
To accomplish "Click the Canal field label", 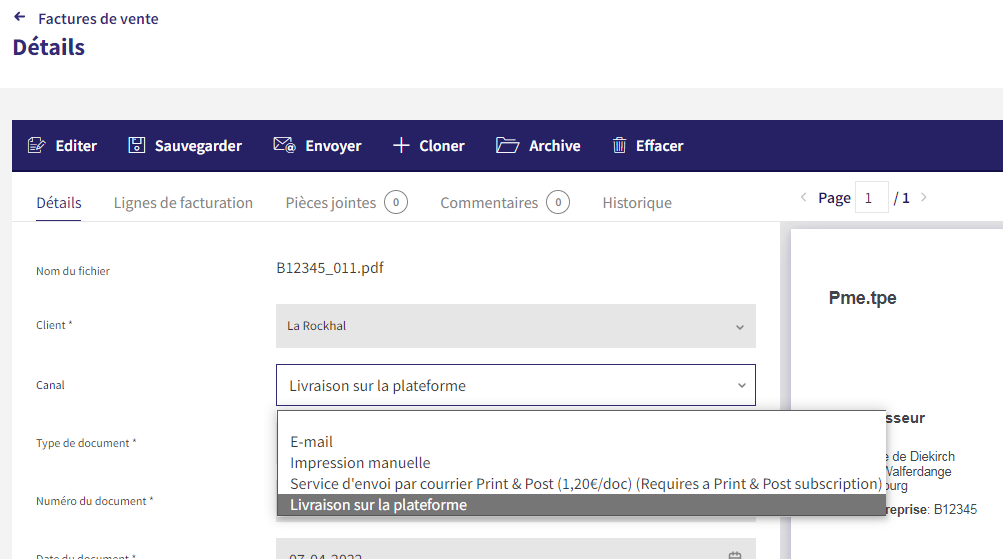I will (50, 385).
